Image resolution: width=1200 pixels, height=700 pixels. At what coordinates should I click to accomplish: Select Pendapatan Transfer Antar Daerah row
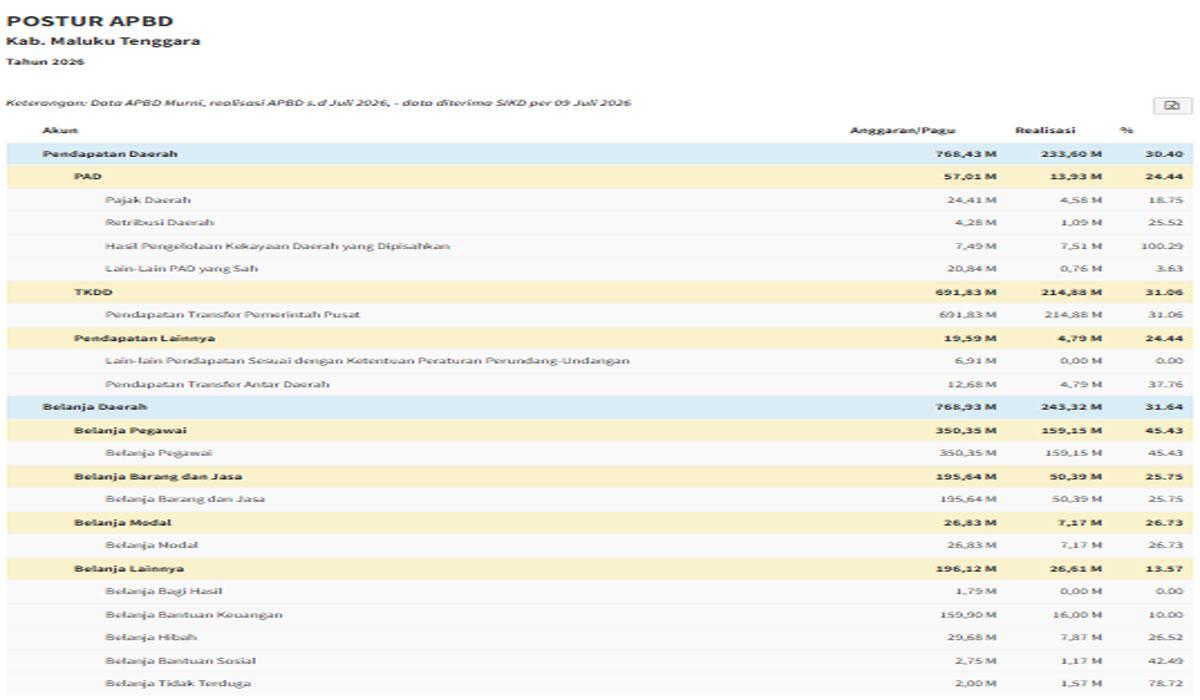point(600,384)
